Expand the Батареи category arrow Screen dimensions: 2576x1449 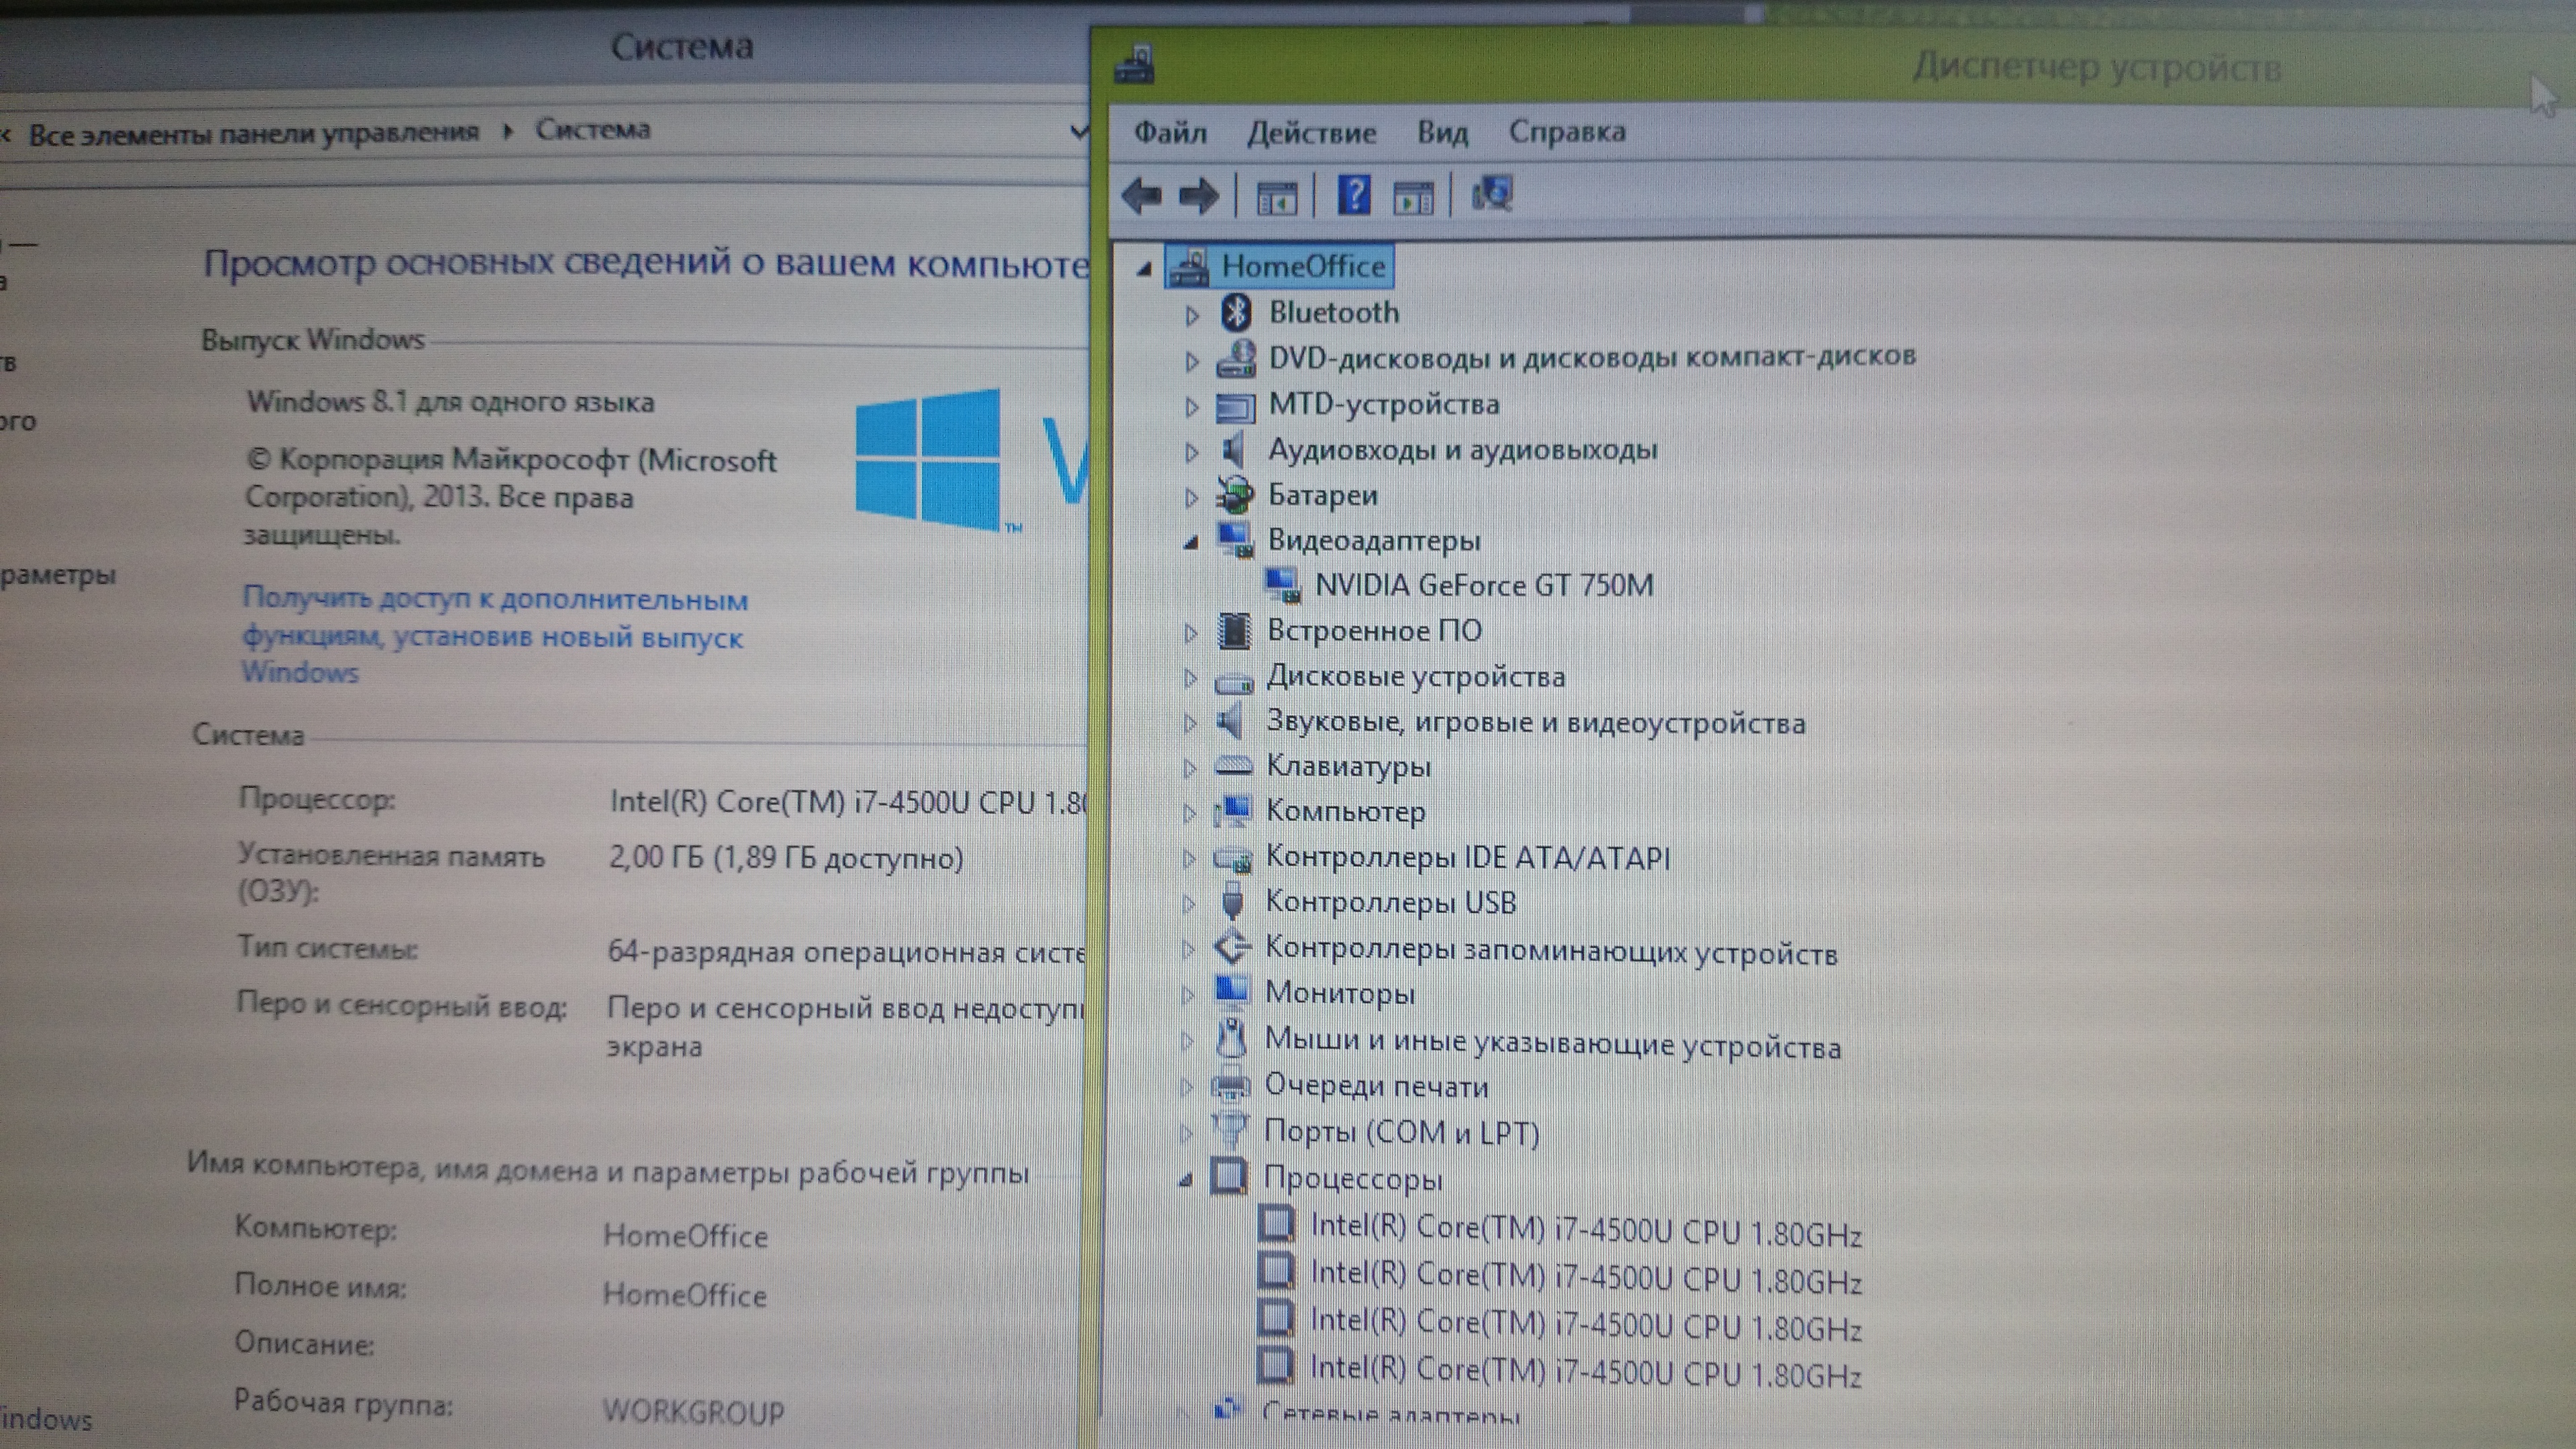(x=1191, y=497)
